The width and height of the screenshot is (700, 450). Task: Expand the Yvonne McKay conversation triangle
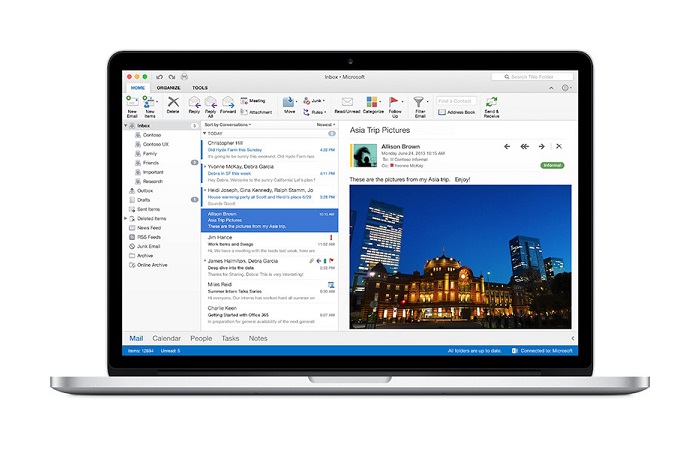205,167
